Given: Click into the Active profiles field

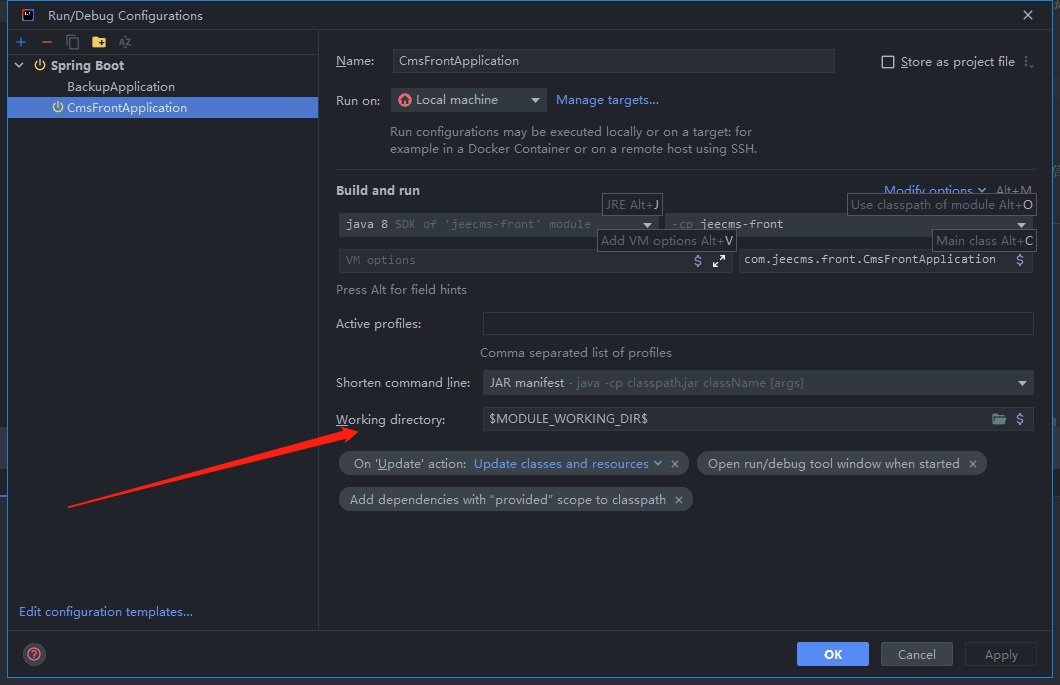Looking at the screenshot, I should pyautogui.click(x=757, y=324).
